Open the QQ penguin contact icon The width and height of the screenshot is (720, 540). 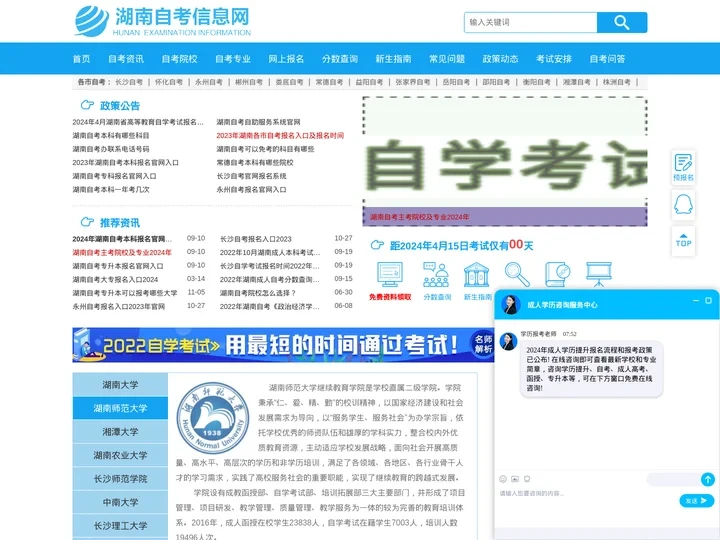click(x=683, y=204)
